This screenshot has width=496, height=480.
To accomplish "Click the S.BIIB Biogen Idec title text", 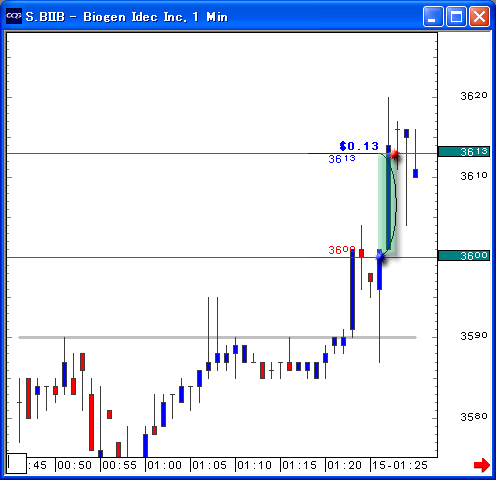I will [x=127, y=17].
